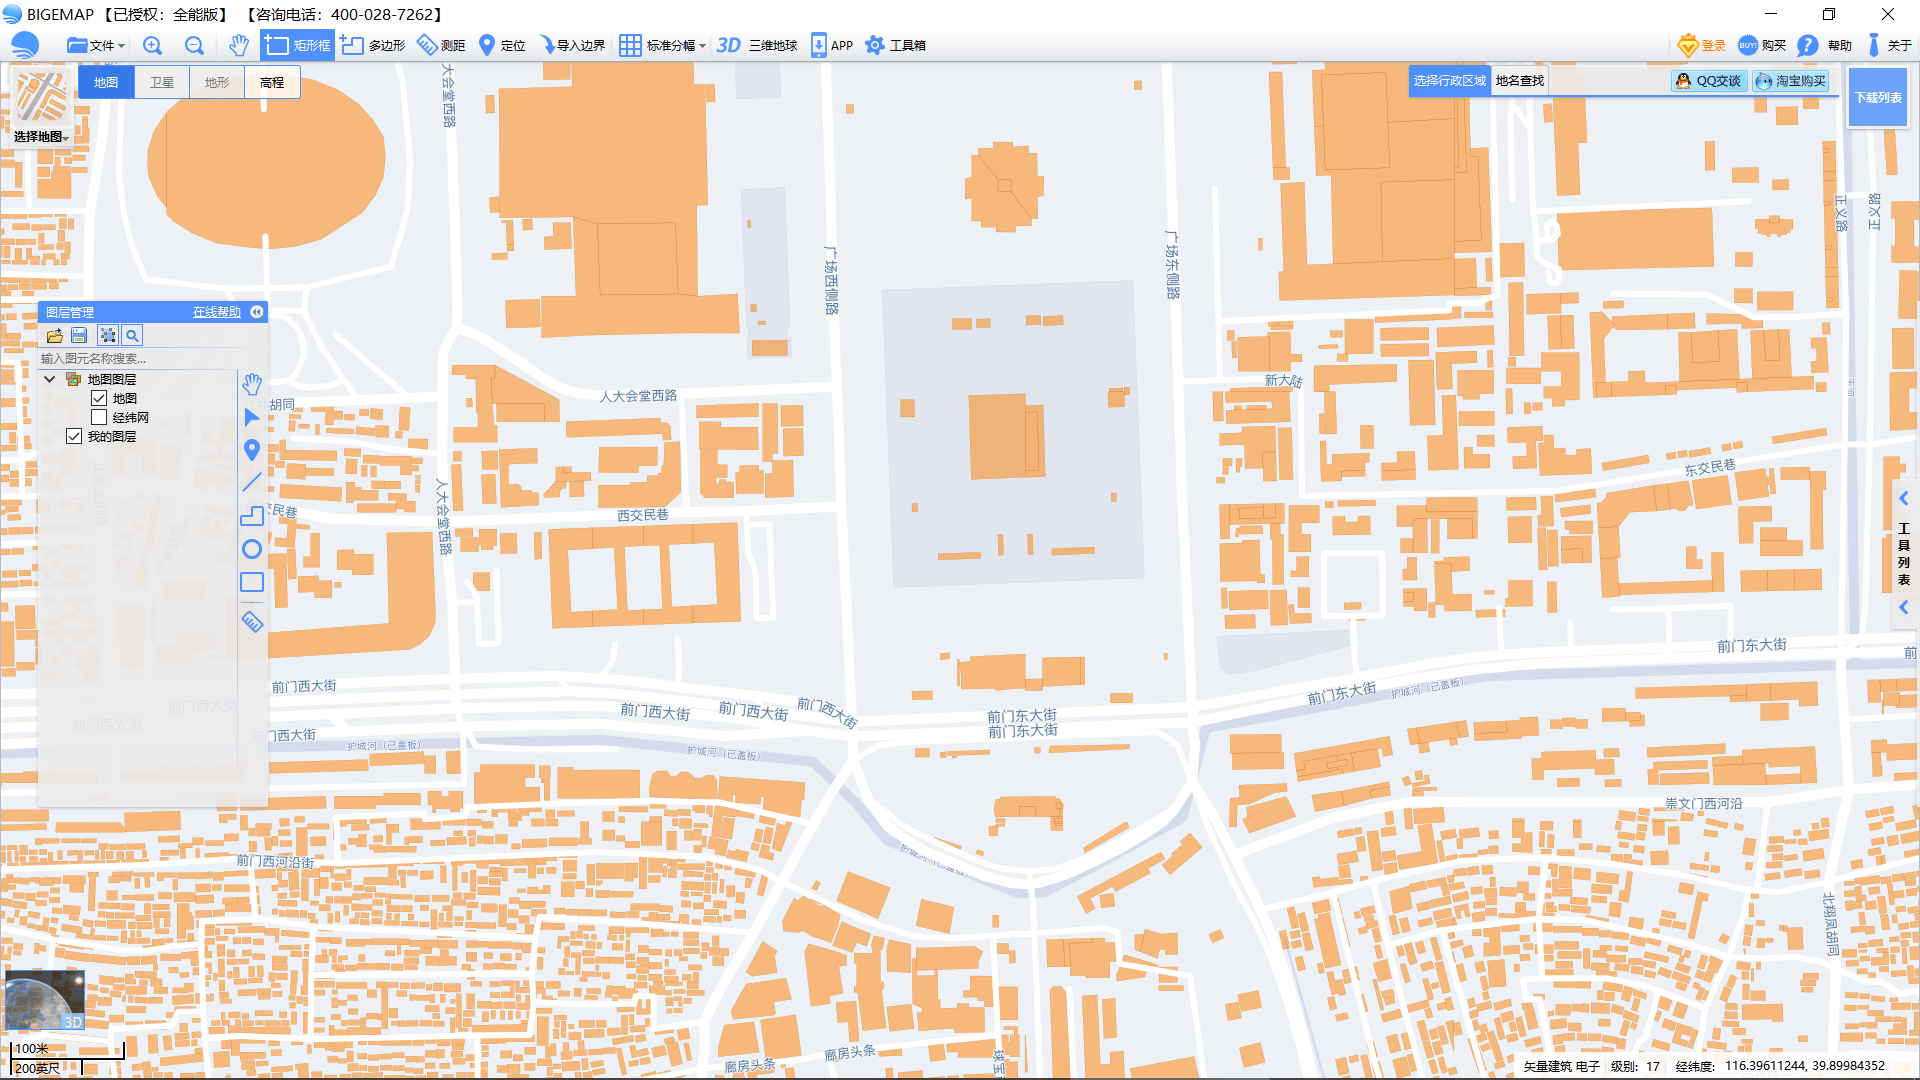The width and height of the screenshot is (1920, 1080).
Task: Click the zoom in magnifier icon
Action: tap(152, 45)
